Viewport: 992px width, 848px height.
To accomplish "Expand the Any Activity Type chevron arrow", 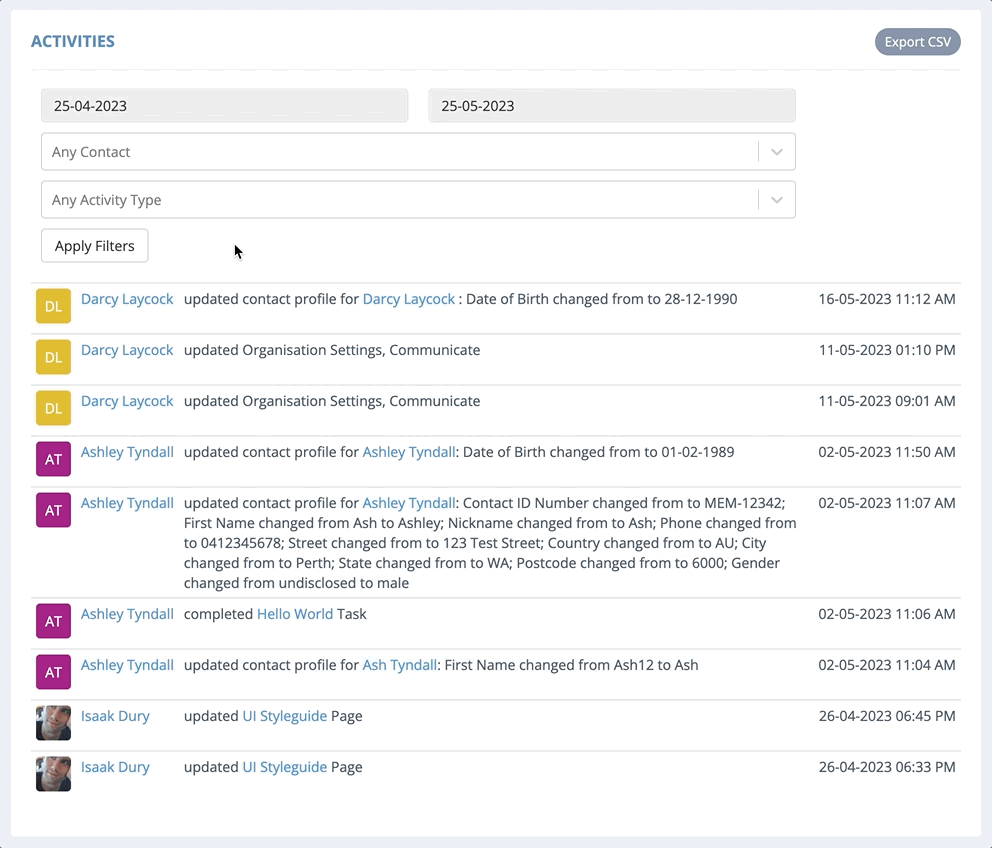I will click(x=777, y=200).
